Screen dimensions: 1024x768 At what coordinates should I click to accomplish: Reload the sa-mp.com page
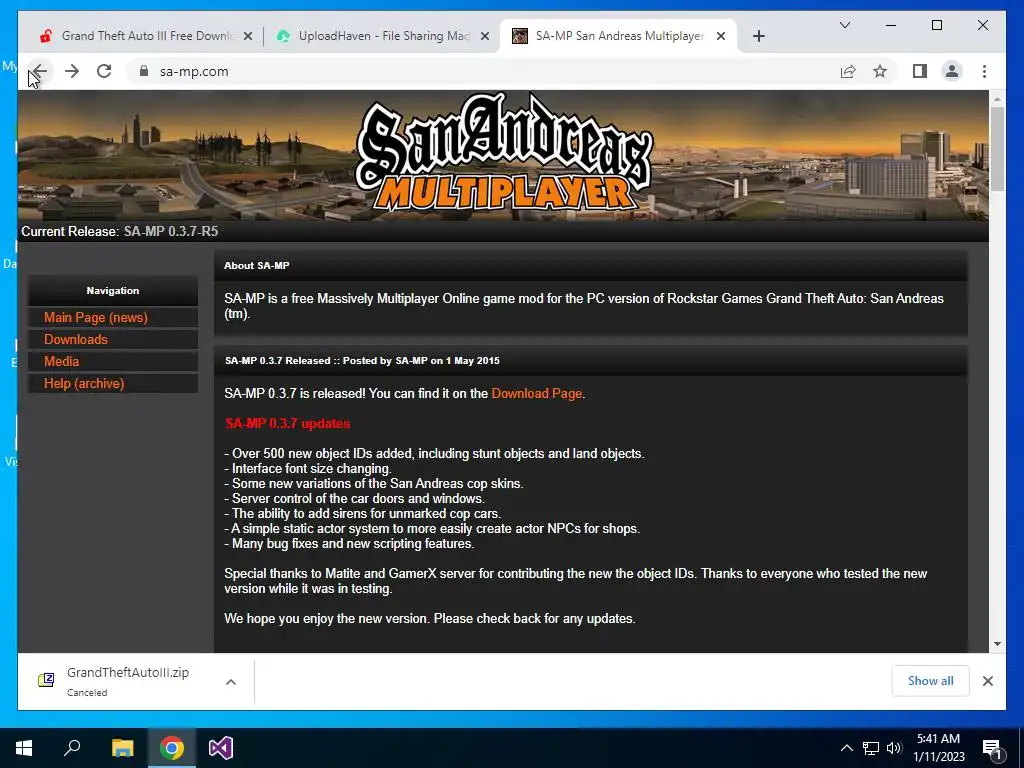point(104,71)
